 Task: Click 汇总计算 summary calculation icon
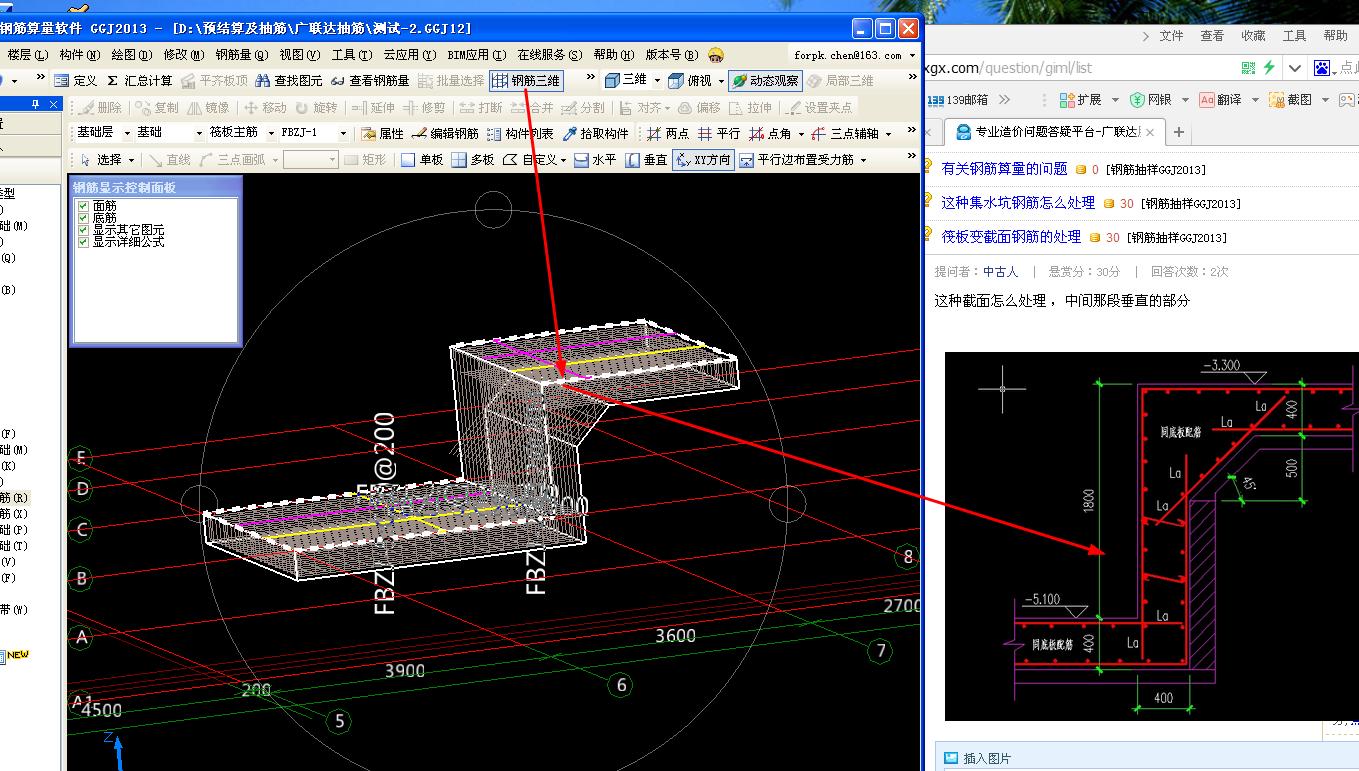click(139, 81)
